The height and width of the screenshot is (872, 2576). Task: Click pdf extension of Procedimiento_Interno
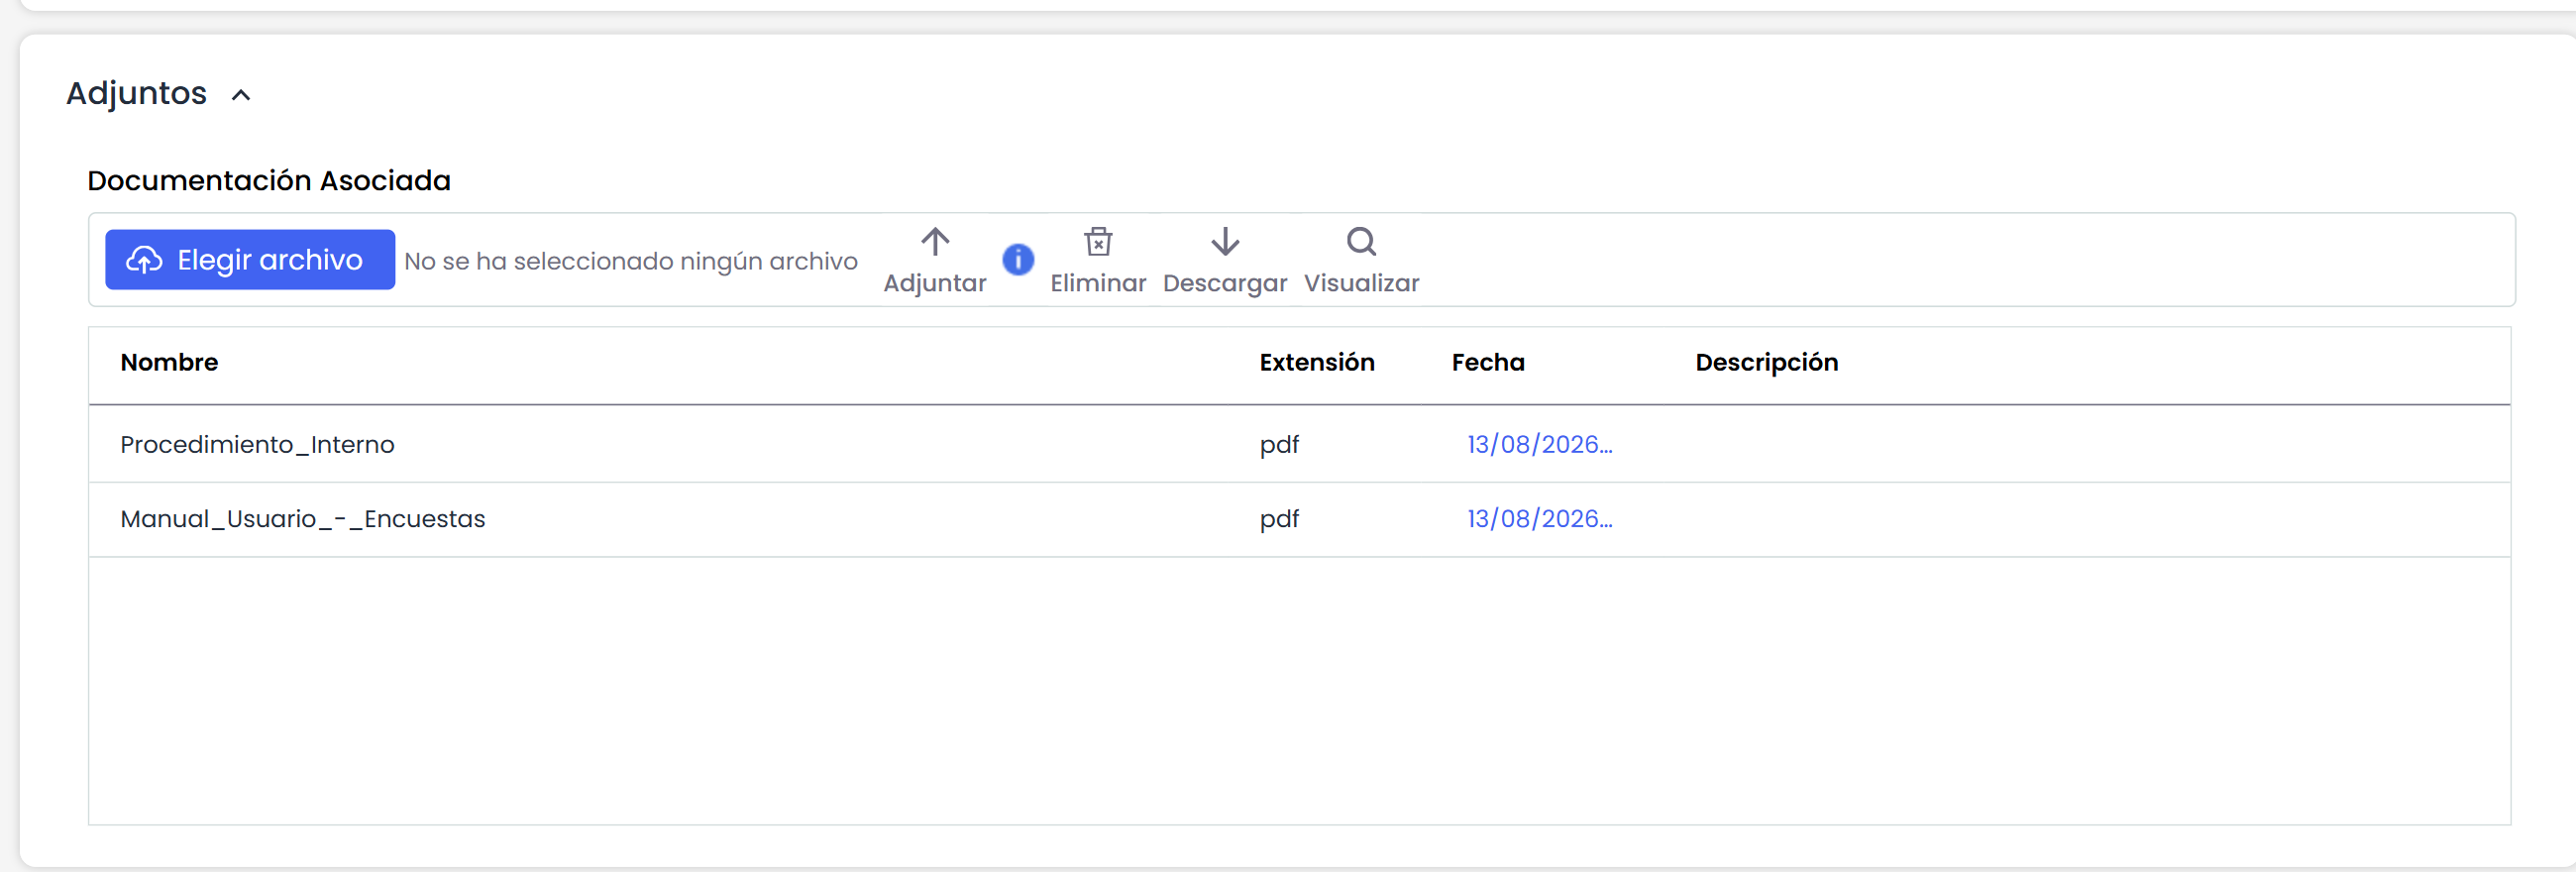click(1279, 445)
